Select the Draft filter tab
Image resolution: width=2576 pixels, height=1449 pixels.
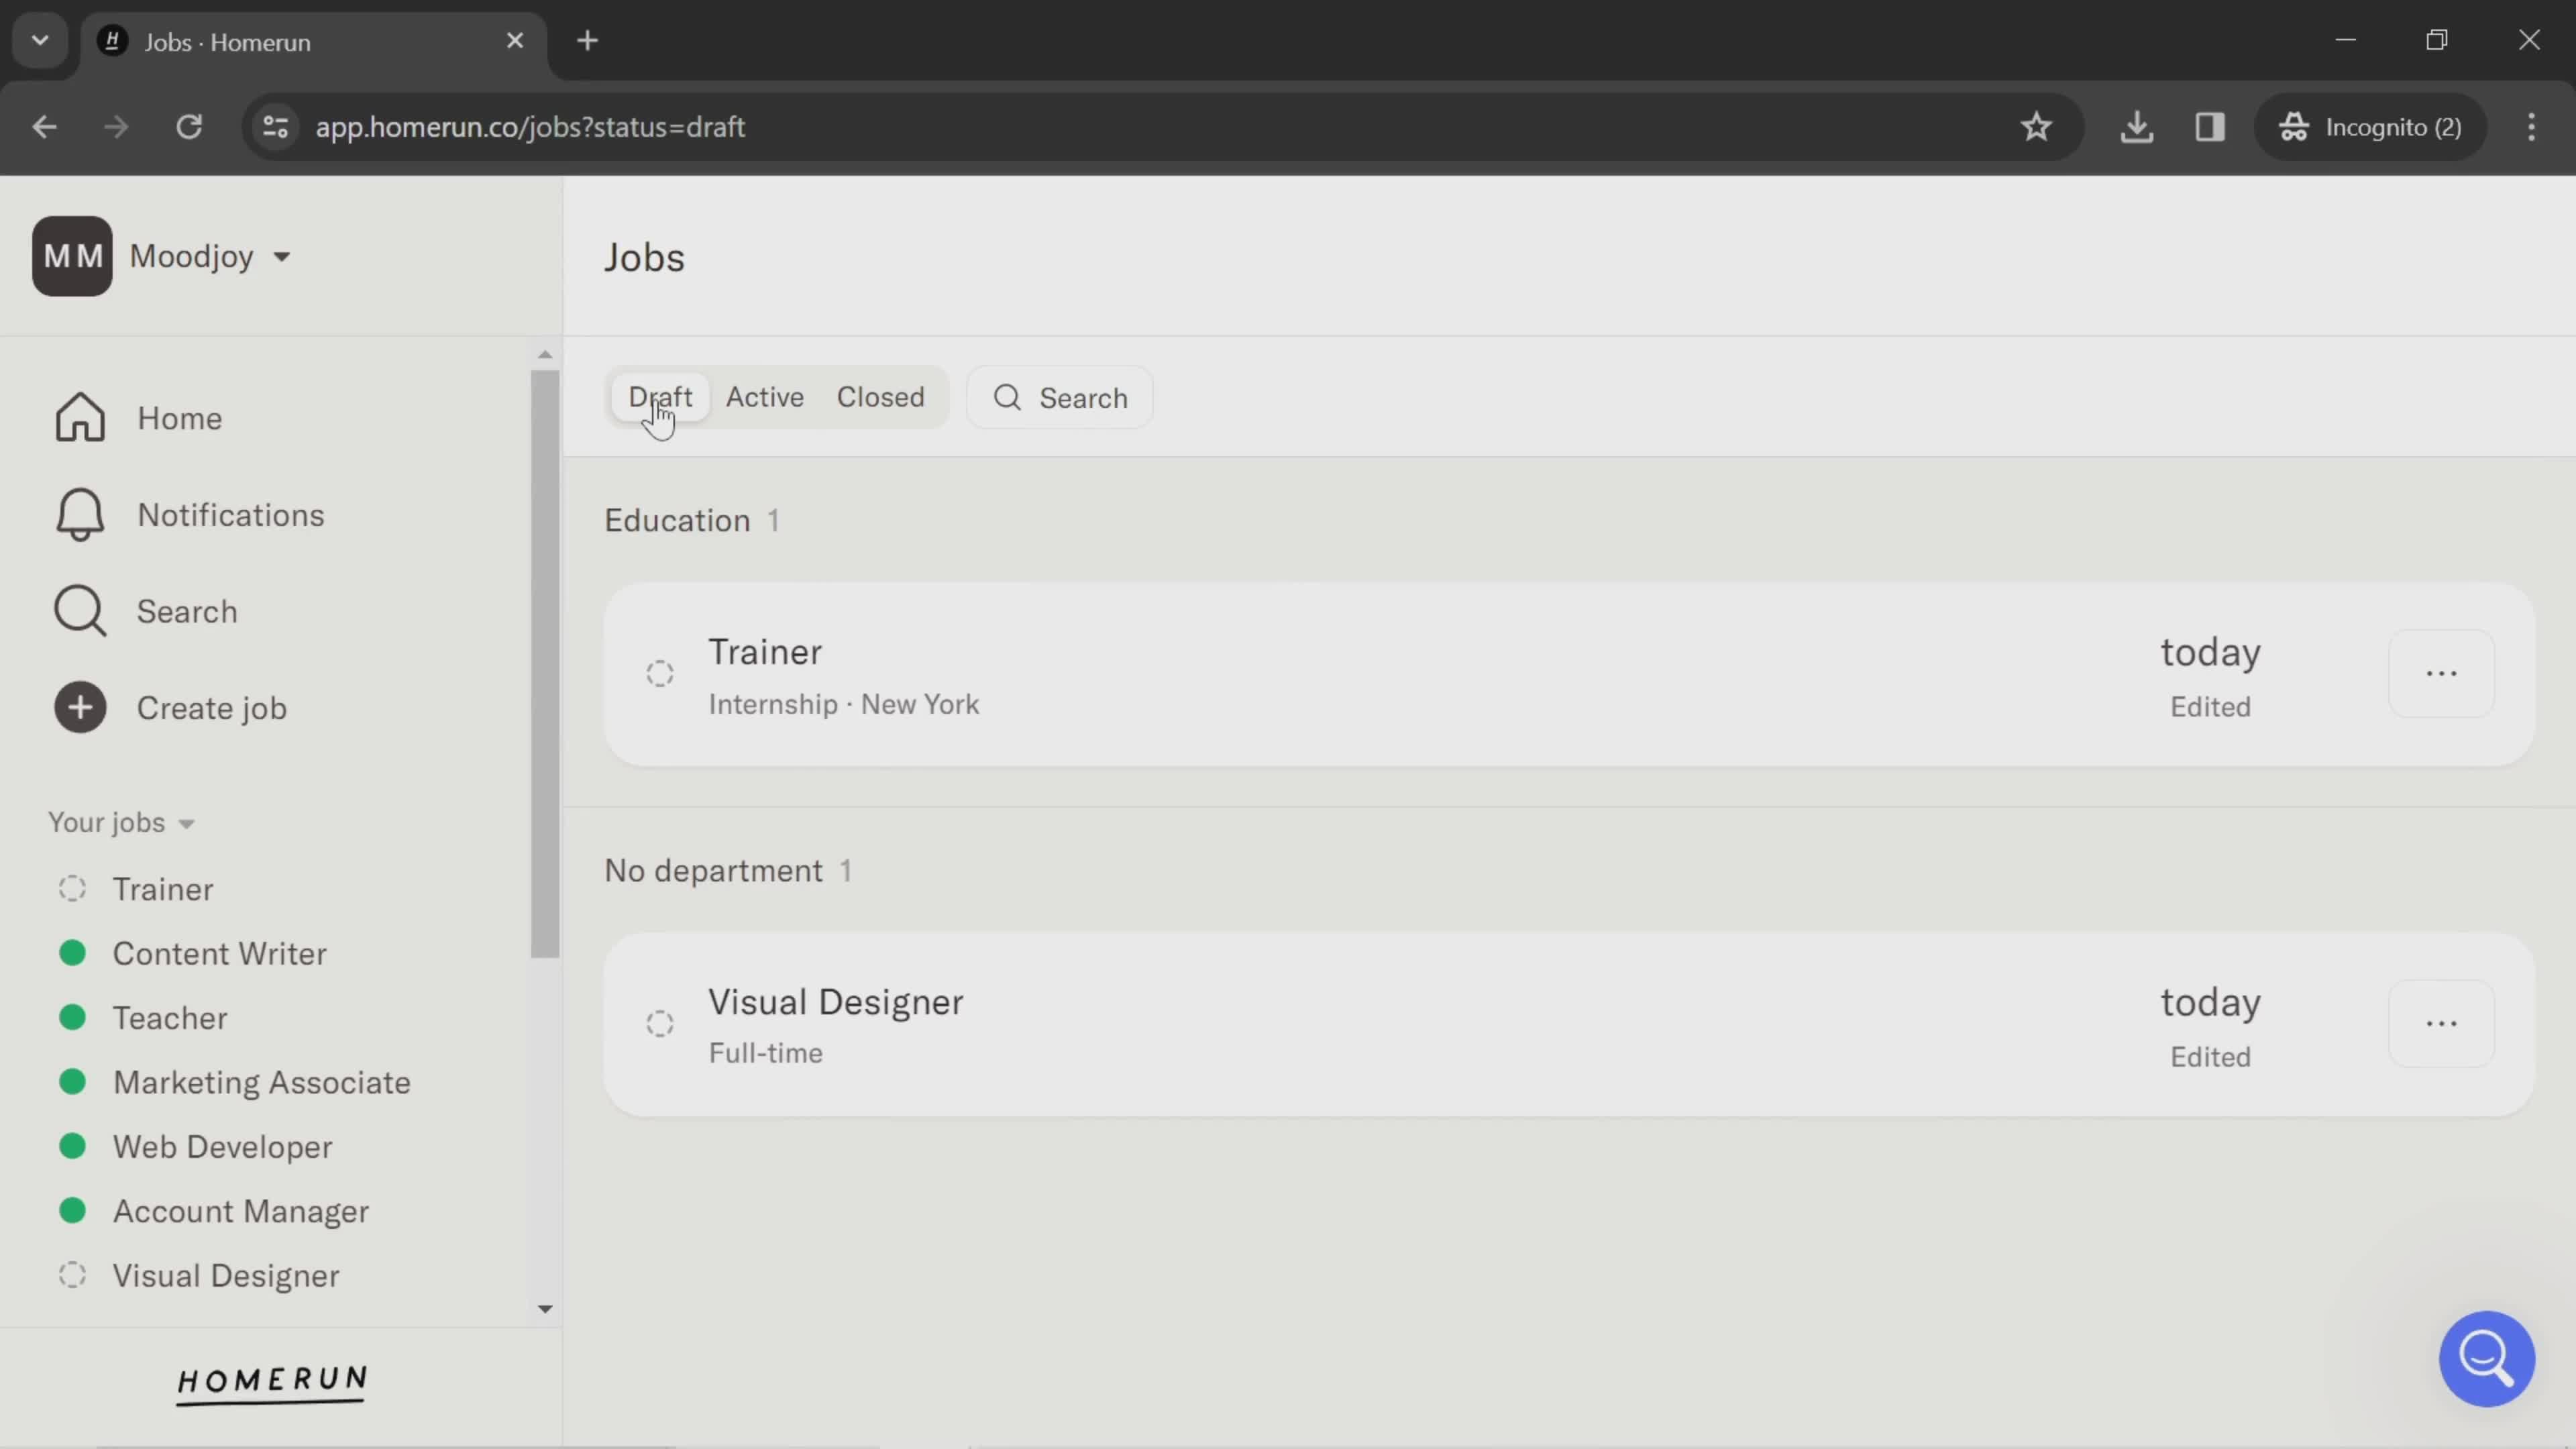coord(660,397)
